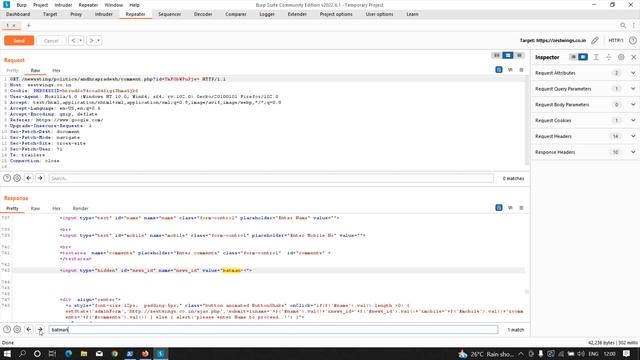Image resolution: width=640 pixels, height=360 pixels.
Task: Toggle message inspection icon in Request pane
Action: click(499, 70)
